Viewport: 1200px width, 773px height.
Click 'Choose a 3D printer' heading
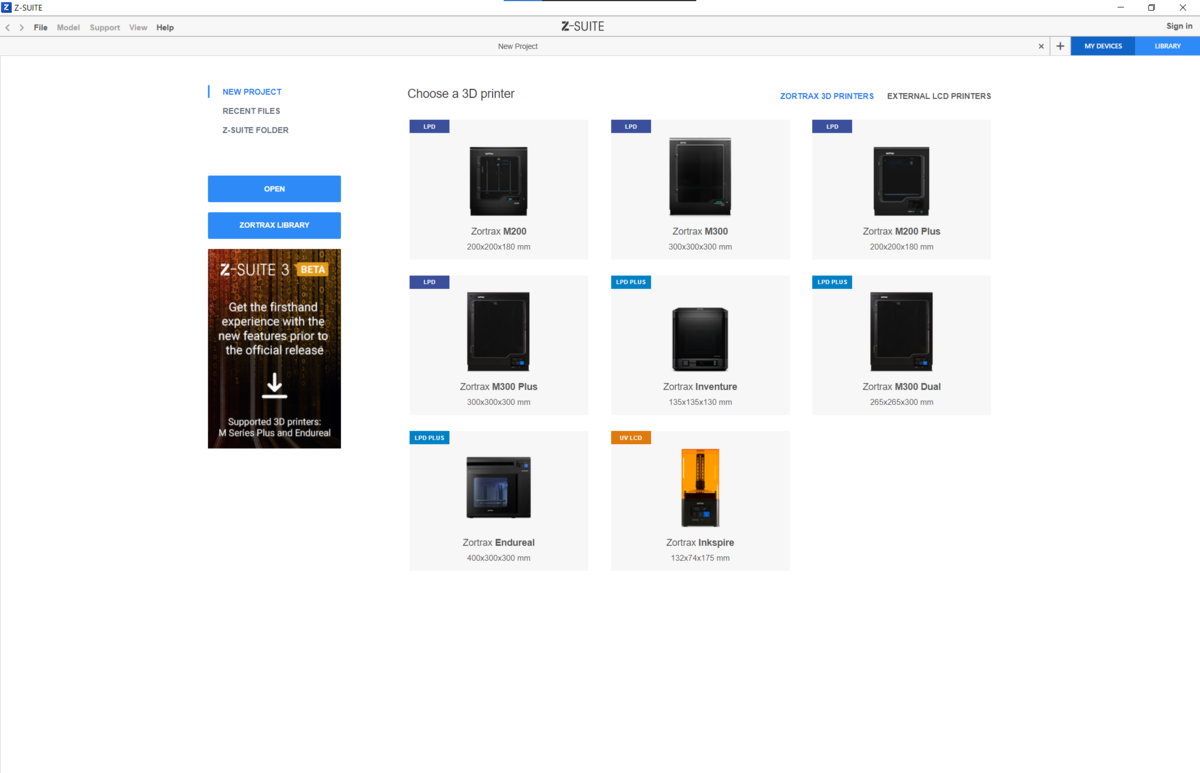[x=461, y=94]
